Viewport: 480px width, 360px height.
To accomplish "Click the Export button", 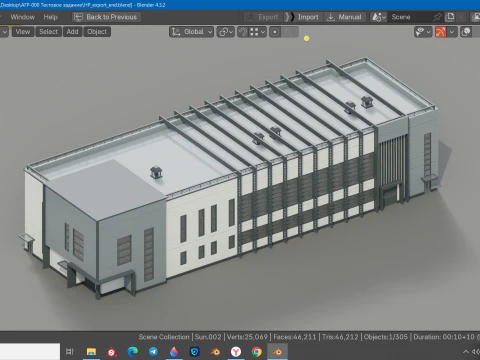I will [264, 17].
